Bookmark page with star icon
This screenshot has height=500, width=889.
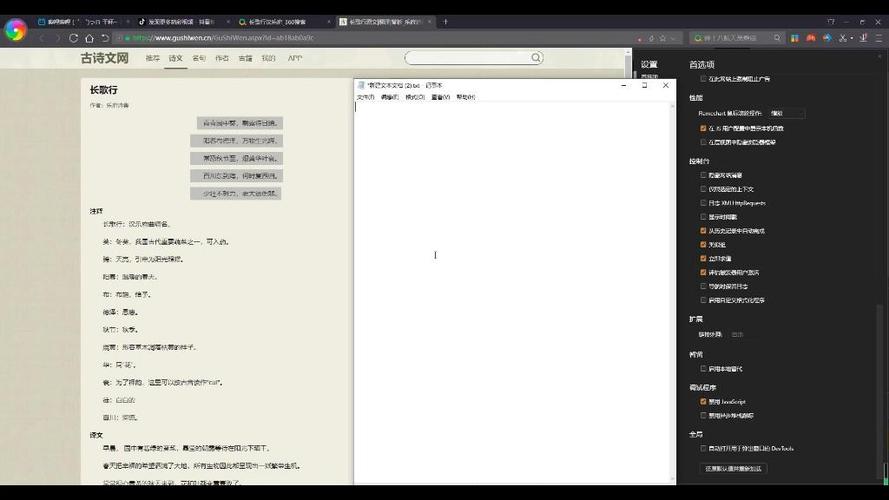tap(662, 38)
